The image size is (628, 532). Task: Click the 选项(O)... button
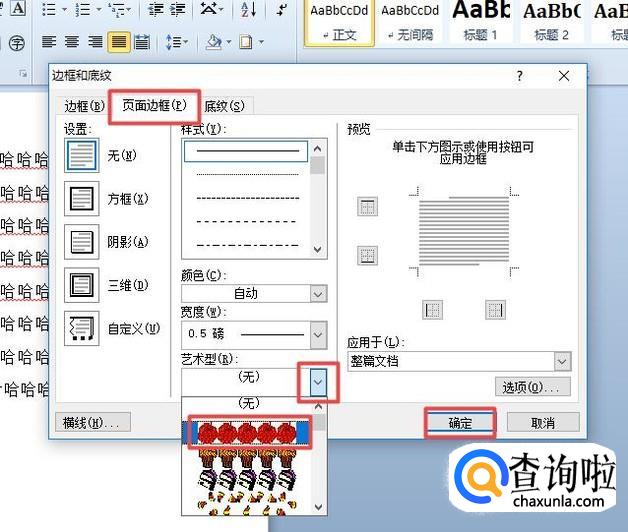533,387
